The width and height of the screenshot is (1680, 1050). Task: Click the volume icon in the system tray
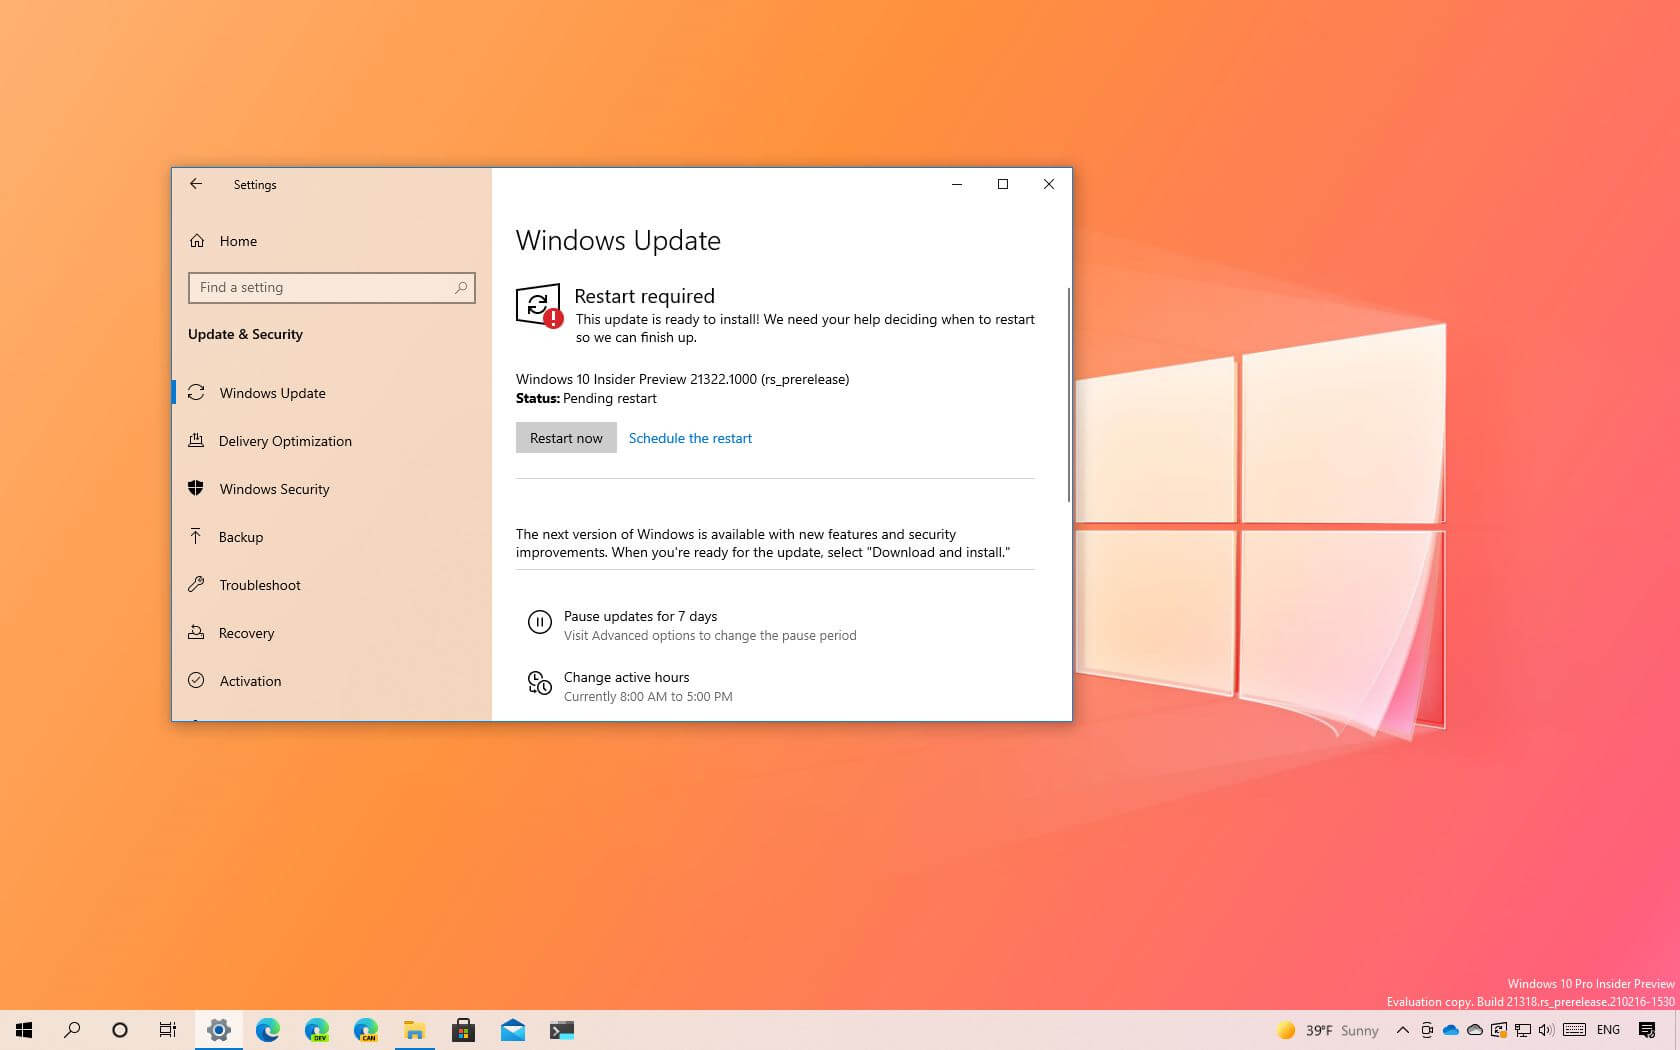pyautogui.click(x=1546, y=1030)
